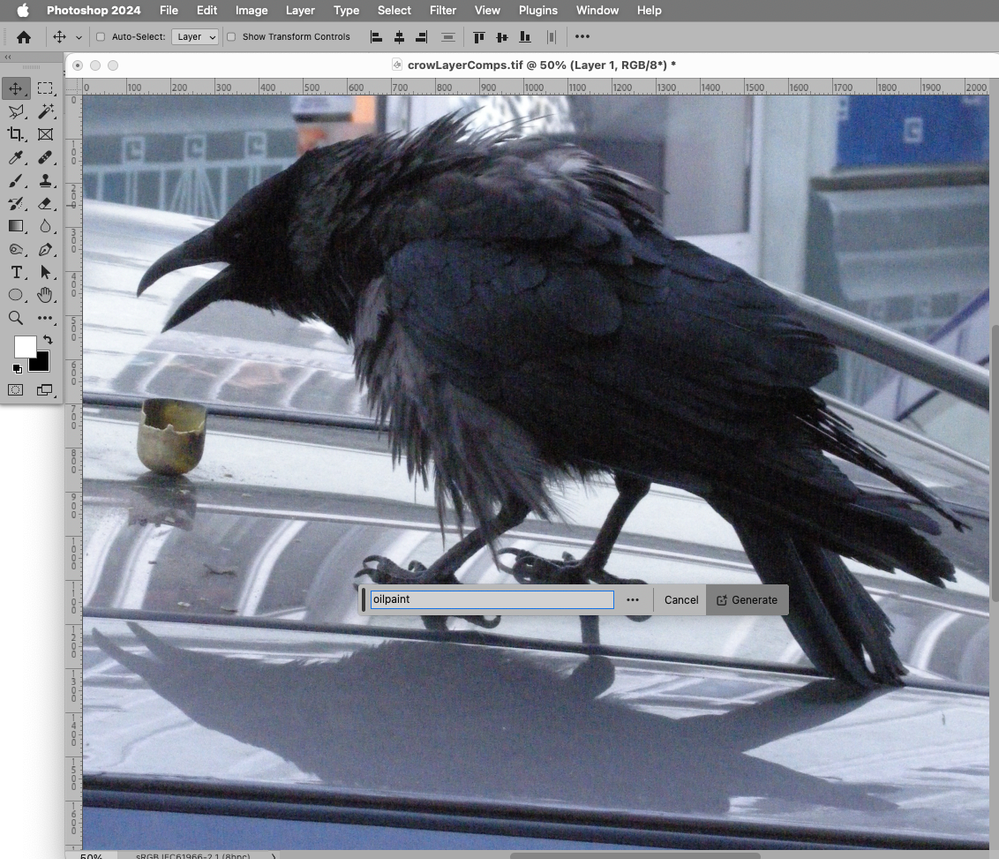
Task: Swap foreground and background colors
Action: [x=48, y=340]
